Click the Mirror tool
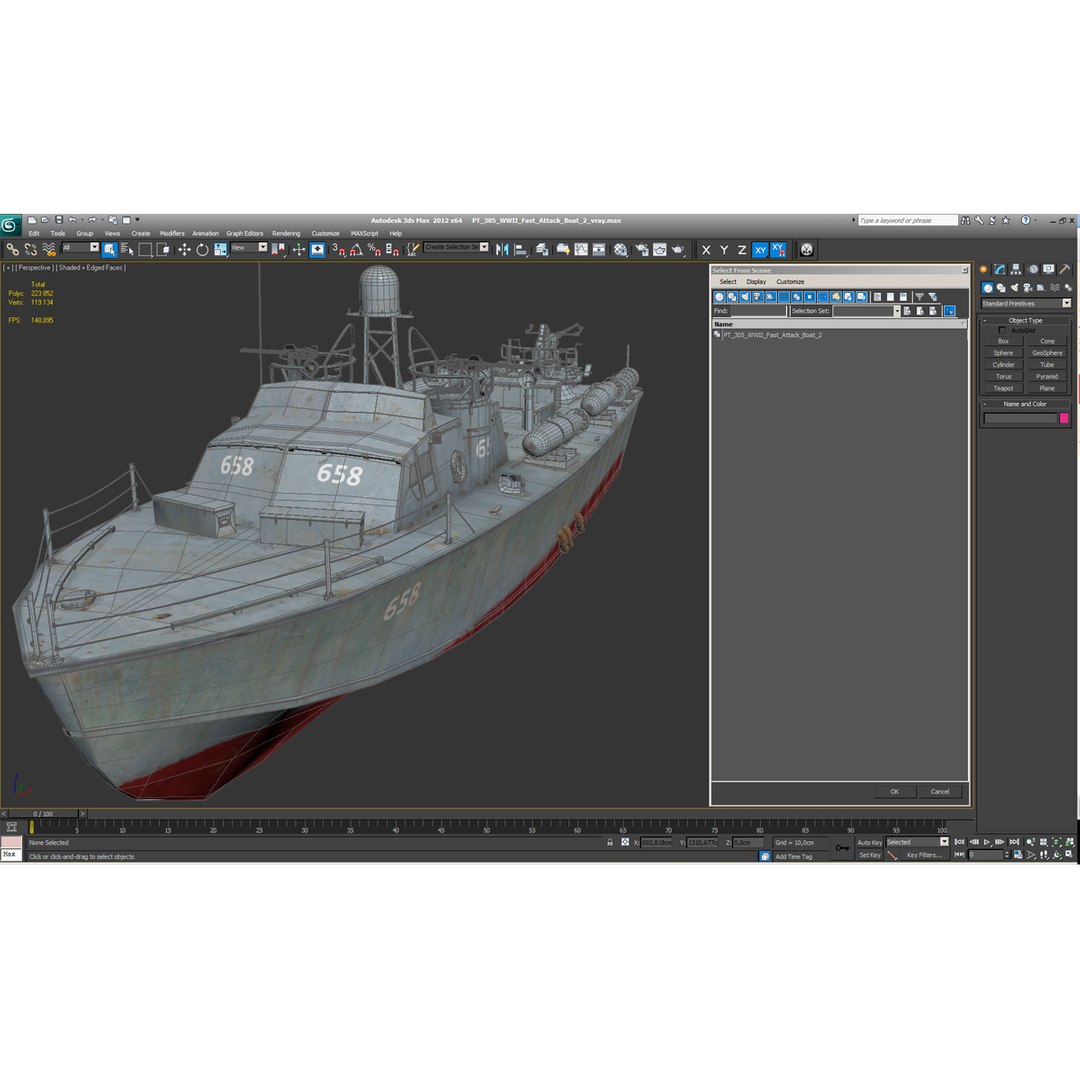The width and height of the screenshot is (1080, 1080). pos(502,249)
